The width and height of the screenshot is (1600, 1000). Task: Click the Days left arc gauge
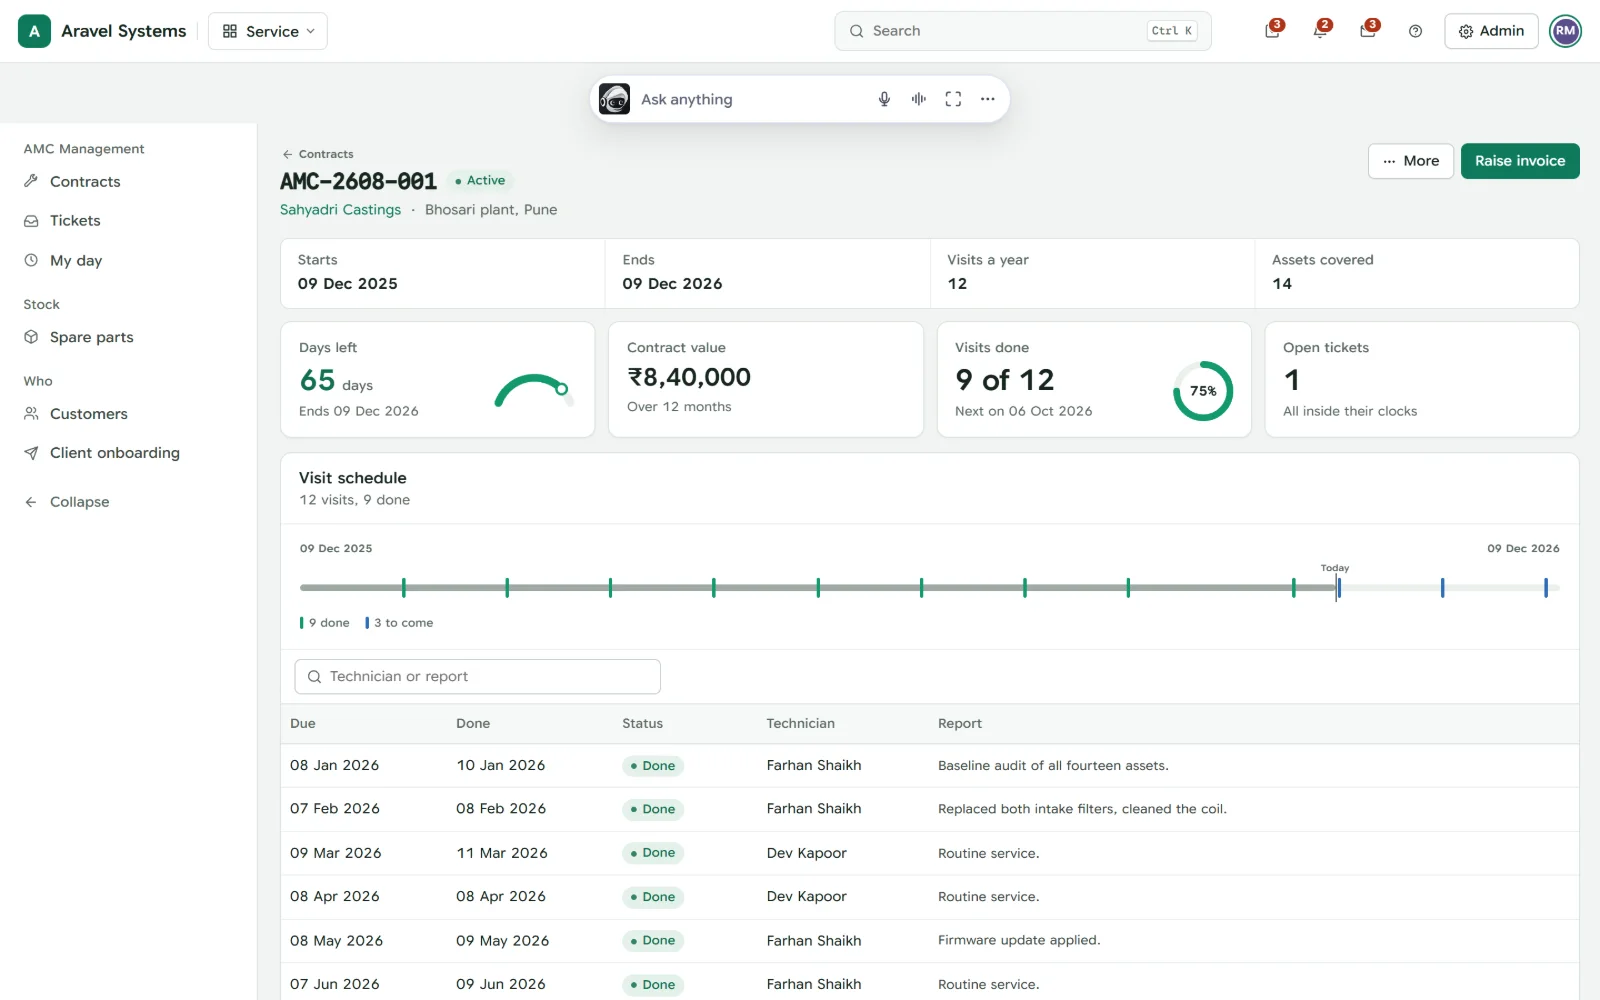point(534,391)
